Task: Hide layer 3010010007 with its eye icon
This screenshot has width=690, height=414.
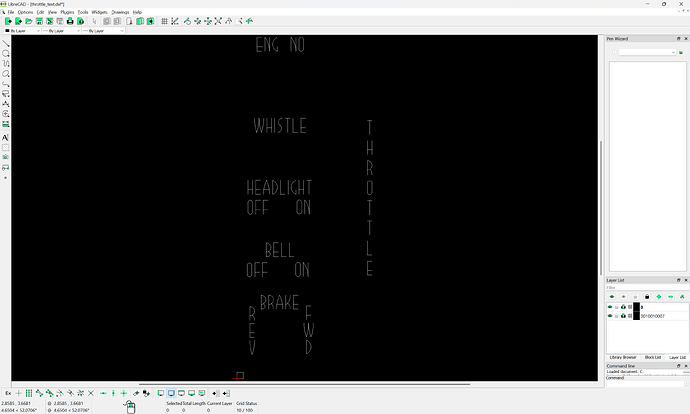Action: (610, 315)
